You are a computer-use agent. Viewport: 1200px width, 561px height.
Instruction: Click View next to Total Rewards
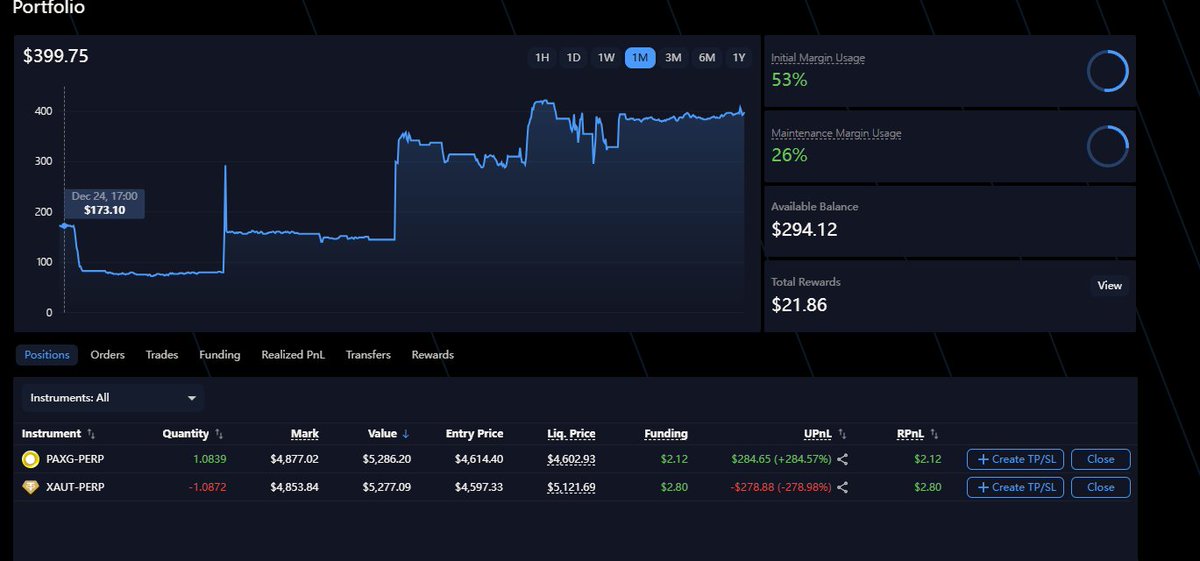click(1109, 286)
